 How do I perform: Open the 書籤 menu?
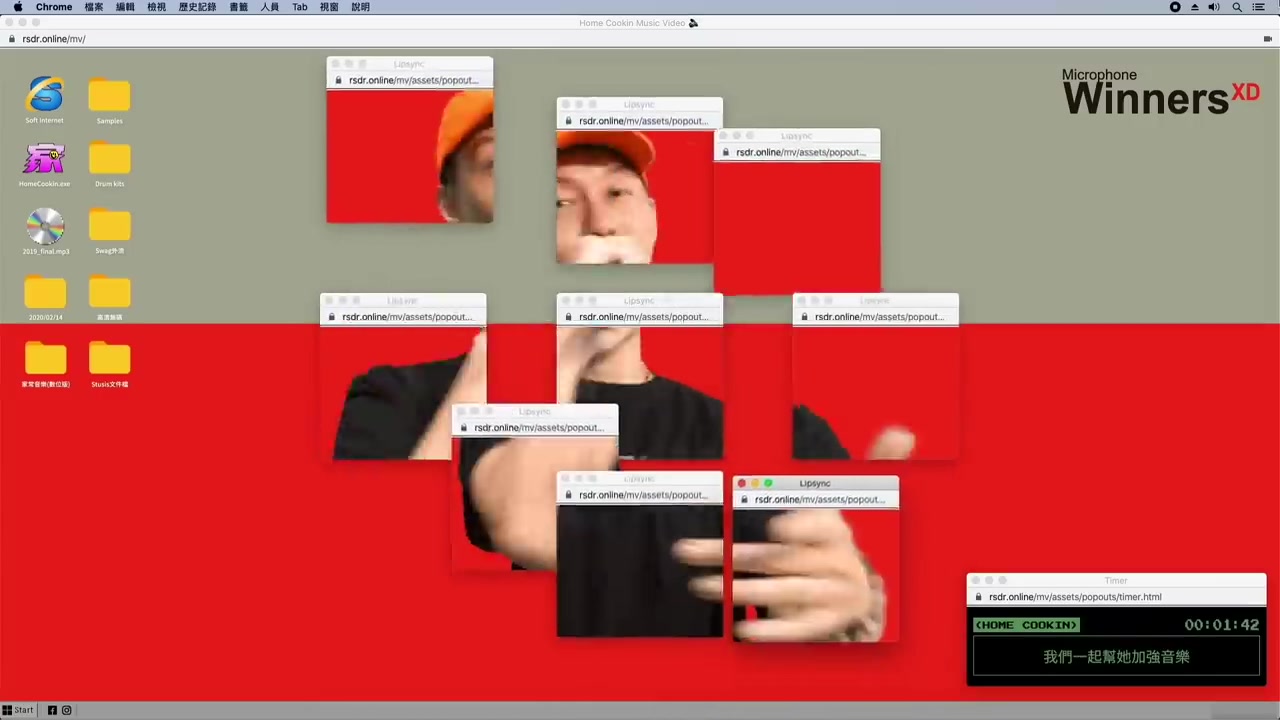tap(239, 7)
